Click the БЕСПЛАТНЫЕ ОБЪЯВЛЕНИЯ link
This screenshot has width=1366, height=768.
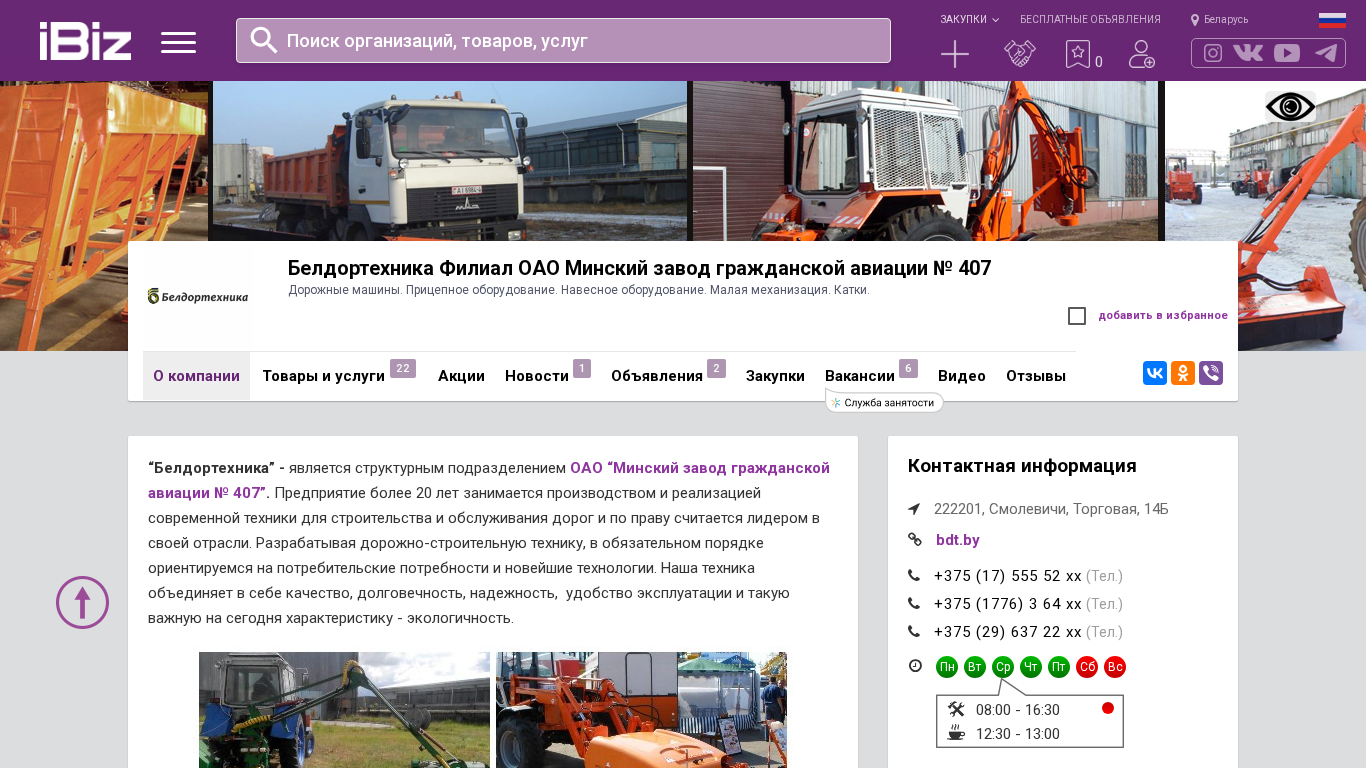coord(1090,20)
